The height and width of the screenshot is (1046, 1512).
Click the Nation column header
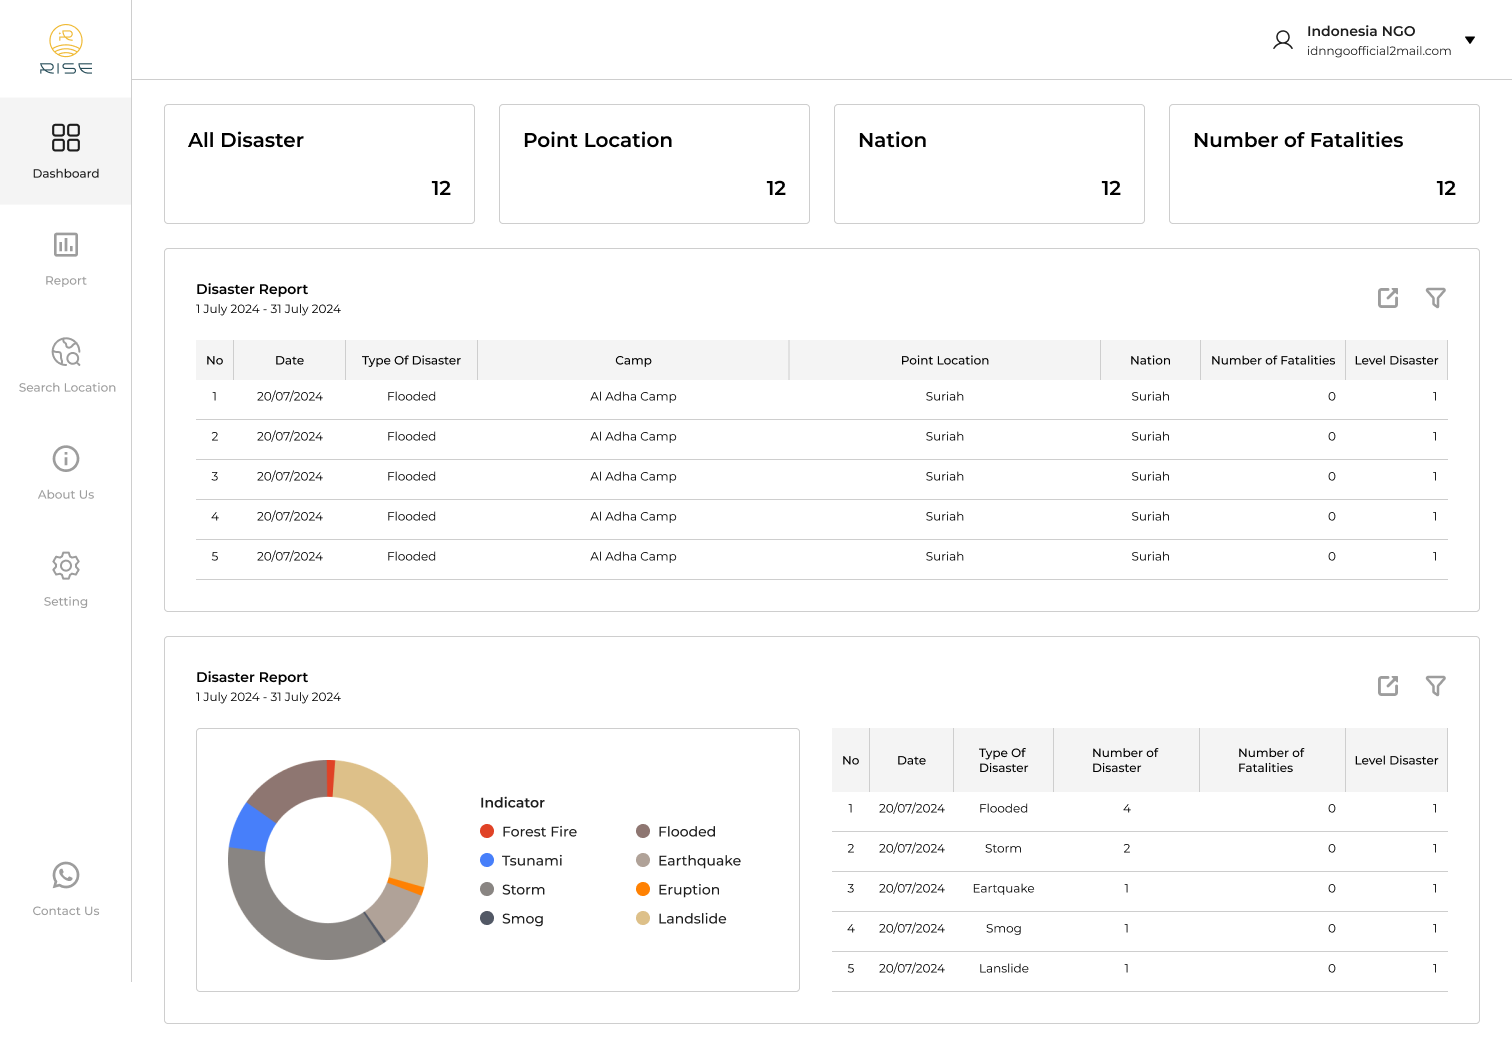point(1150,360)
